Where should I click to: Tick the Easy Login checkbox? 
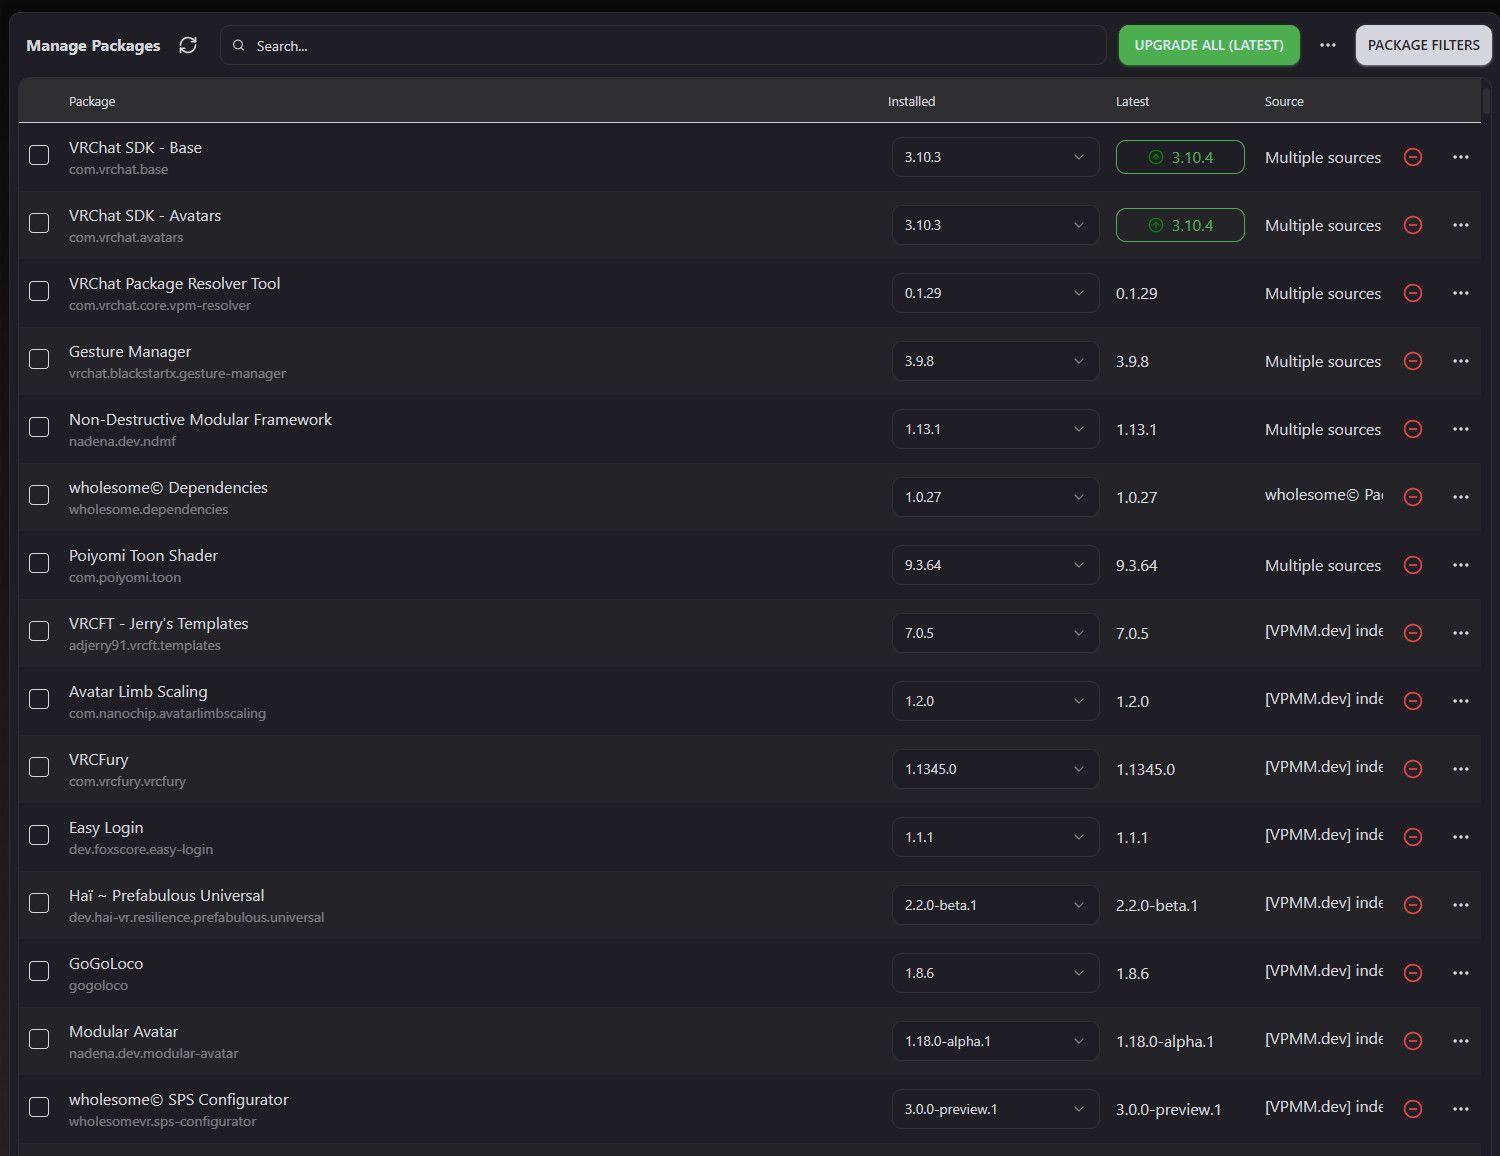coord(39,835)
